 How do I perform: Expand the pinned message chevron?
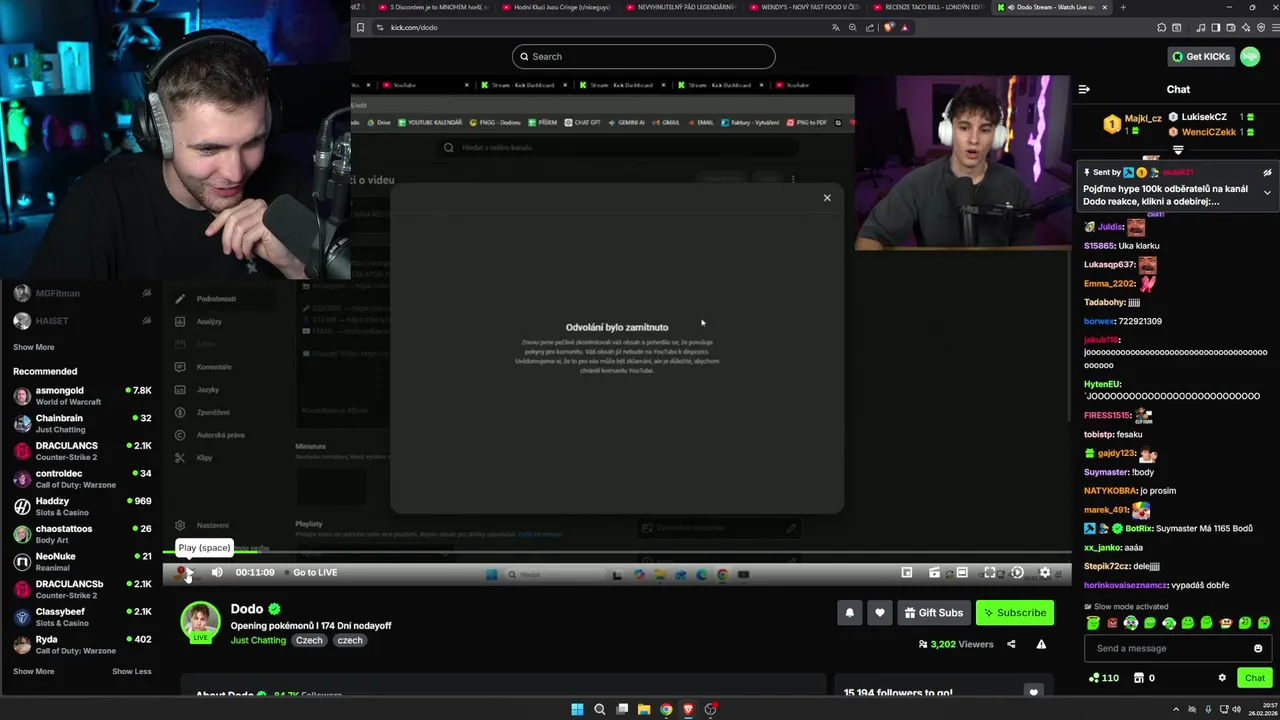1267,191
